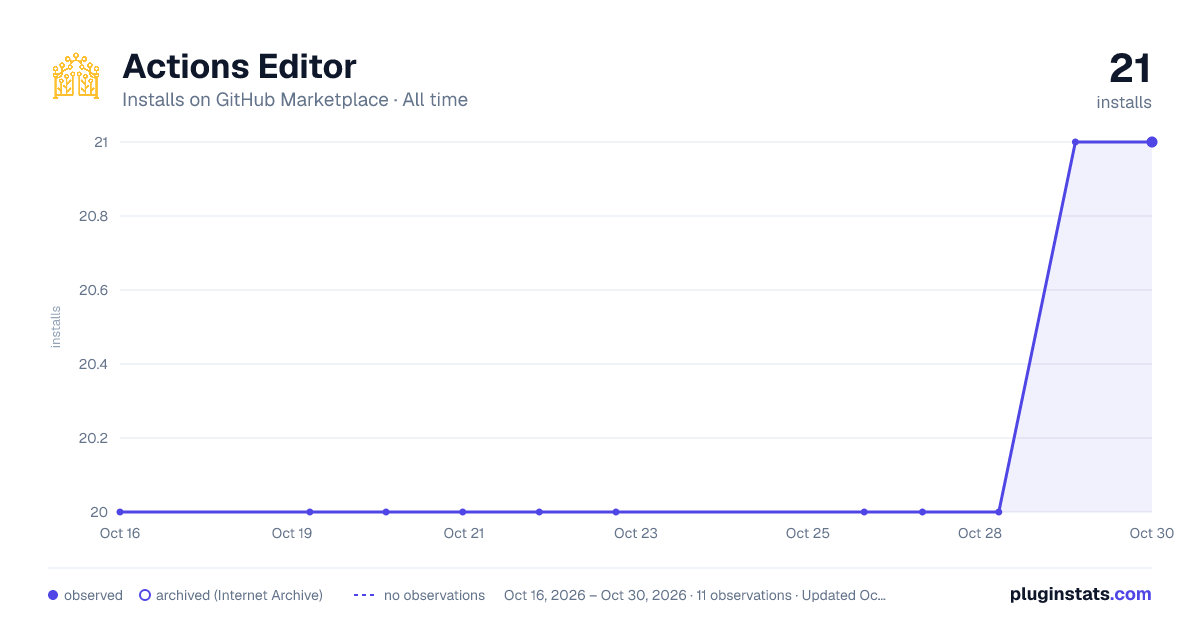Select the data point just right of Oct 19
The height and width of the screenshot is (630, 1200).
point(310,512)
